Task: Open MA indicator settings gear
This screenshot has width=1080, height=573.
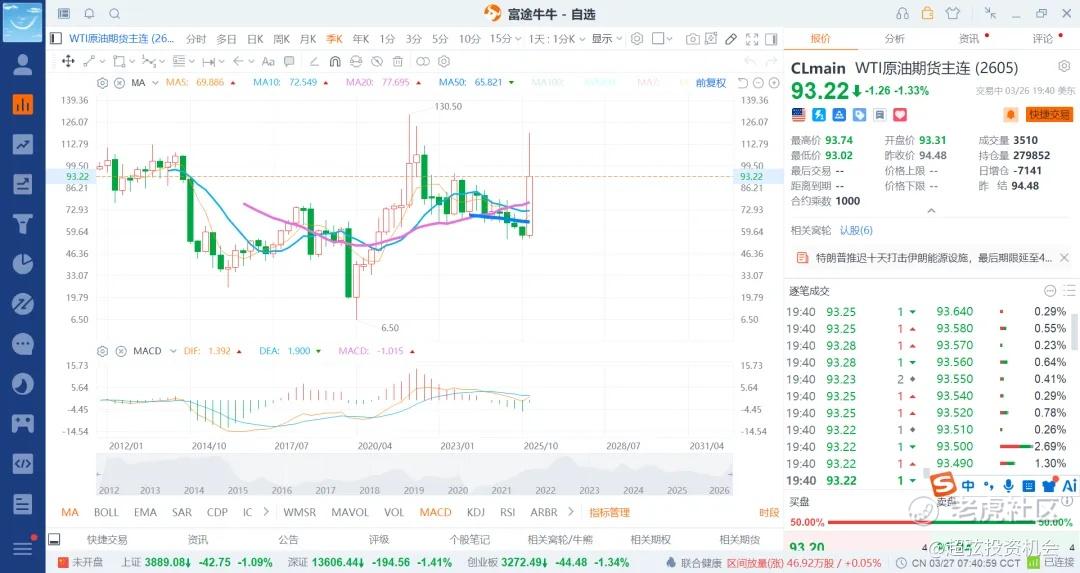Action: 103,83
